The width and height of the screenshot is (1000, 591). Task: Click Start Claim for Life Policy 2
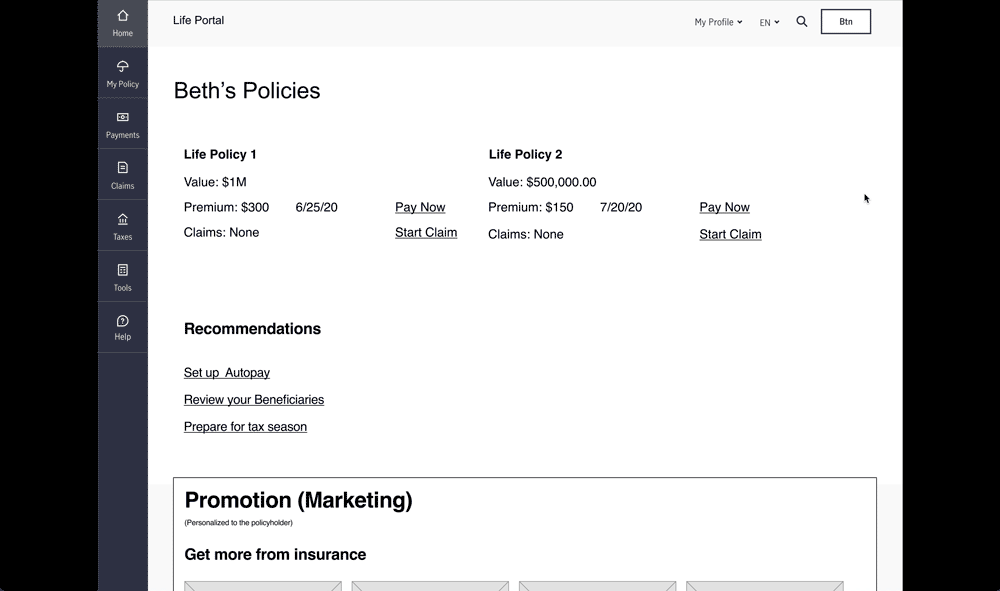730,235
